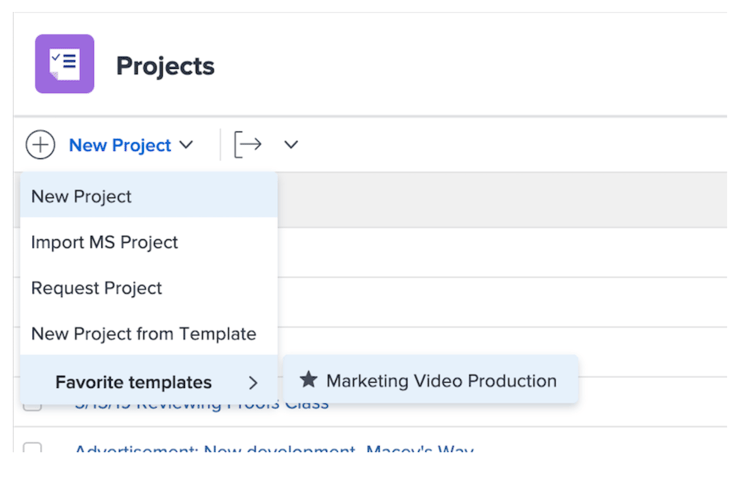
Task: Click the Projects page heading
Action: pos(165,66)
